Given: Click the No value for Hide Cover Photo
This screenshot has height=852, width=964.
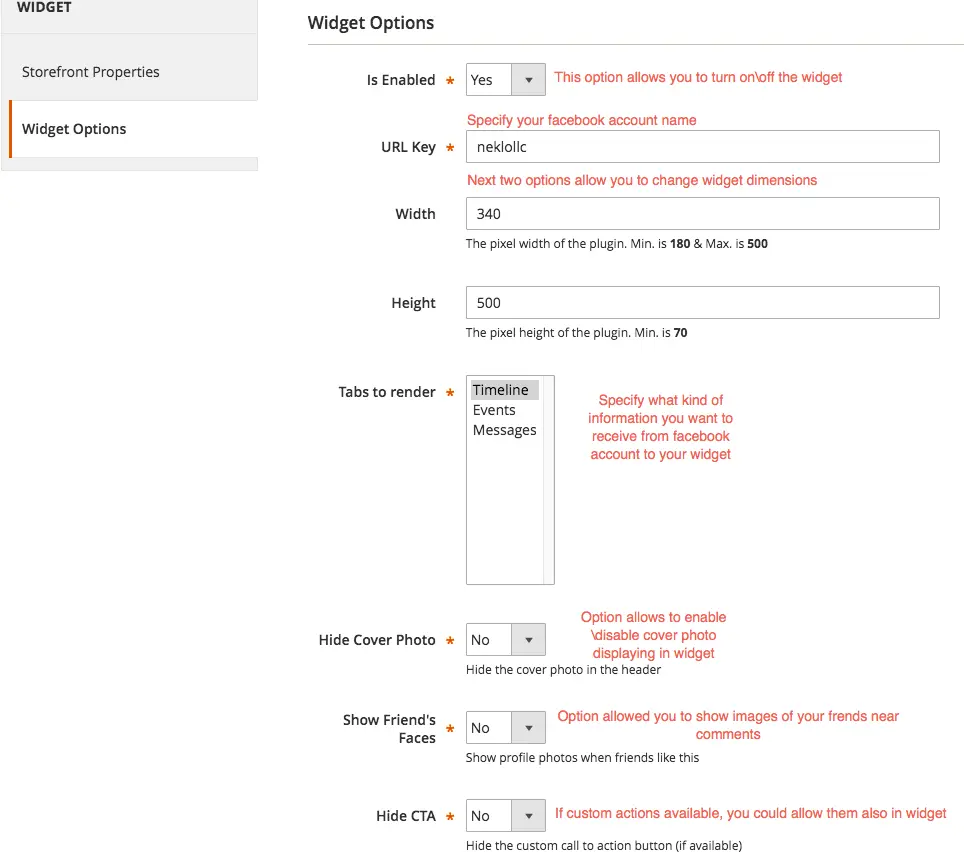Looking at the screenshot, I should pos(480,640).
